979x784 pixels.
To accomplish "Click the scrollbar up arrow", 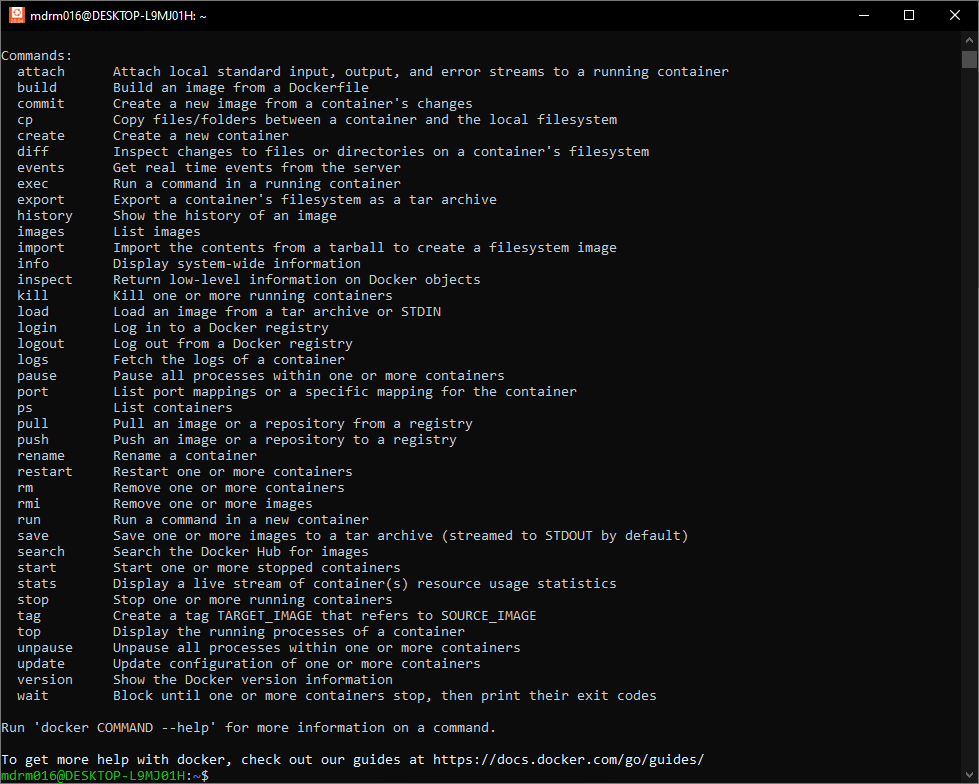I will (969, 40).
